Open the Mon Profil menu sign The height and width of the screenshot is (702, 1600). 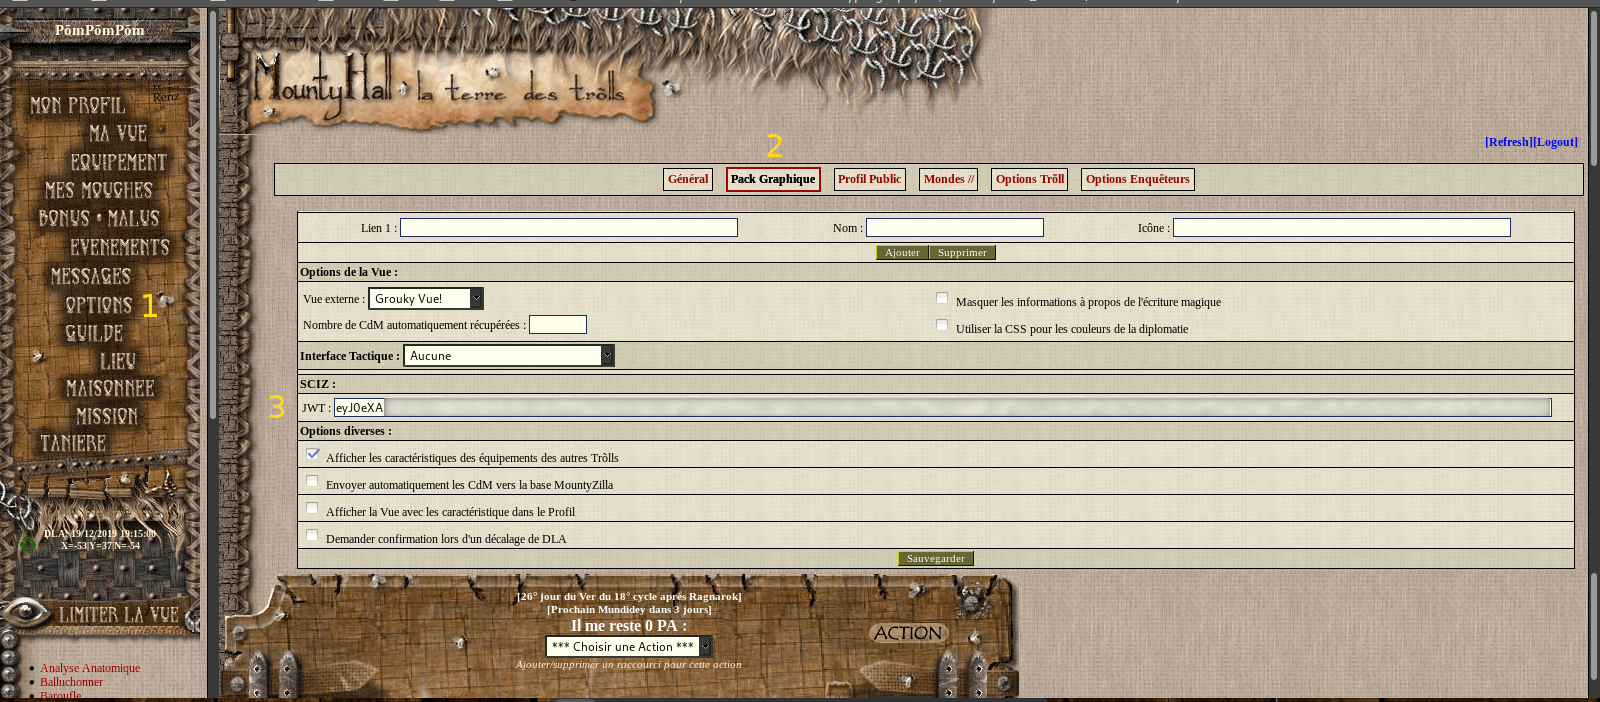pos(77,105)
